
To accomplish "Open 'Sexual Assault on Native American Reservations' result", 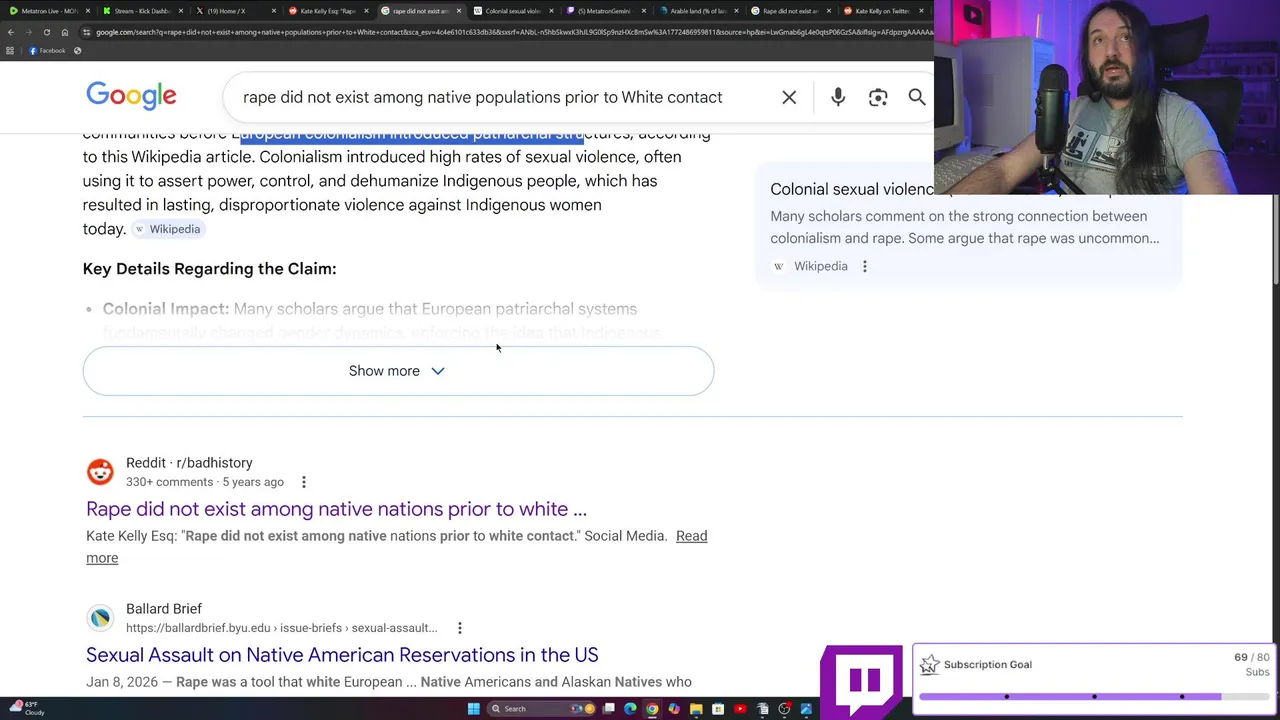I will click(x=342, y=655).
